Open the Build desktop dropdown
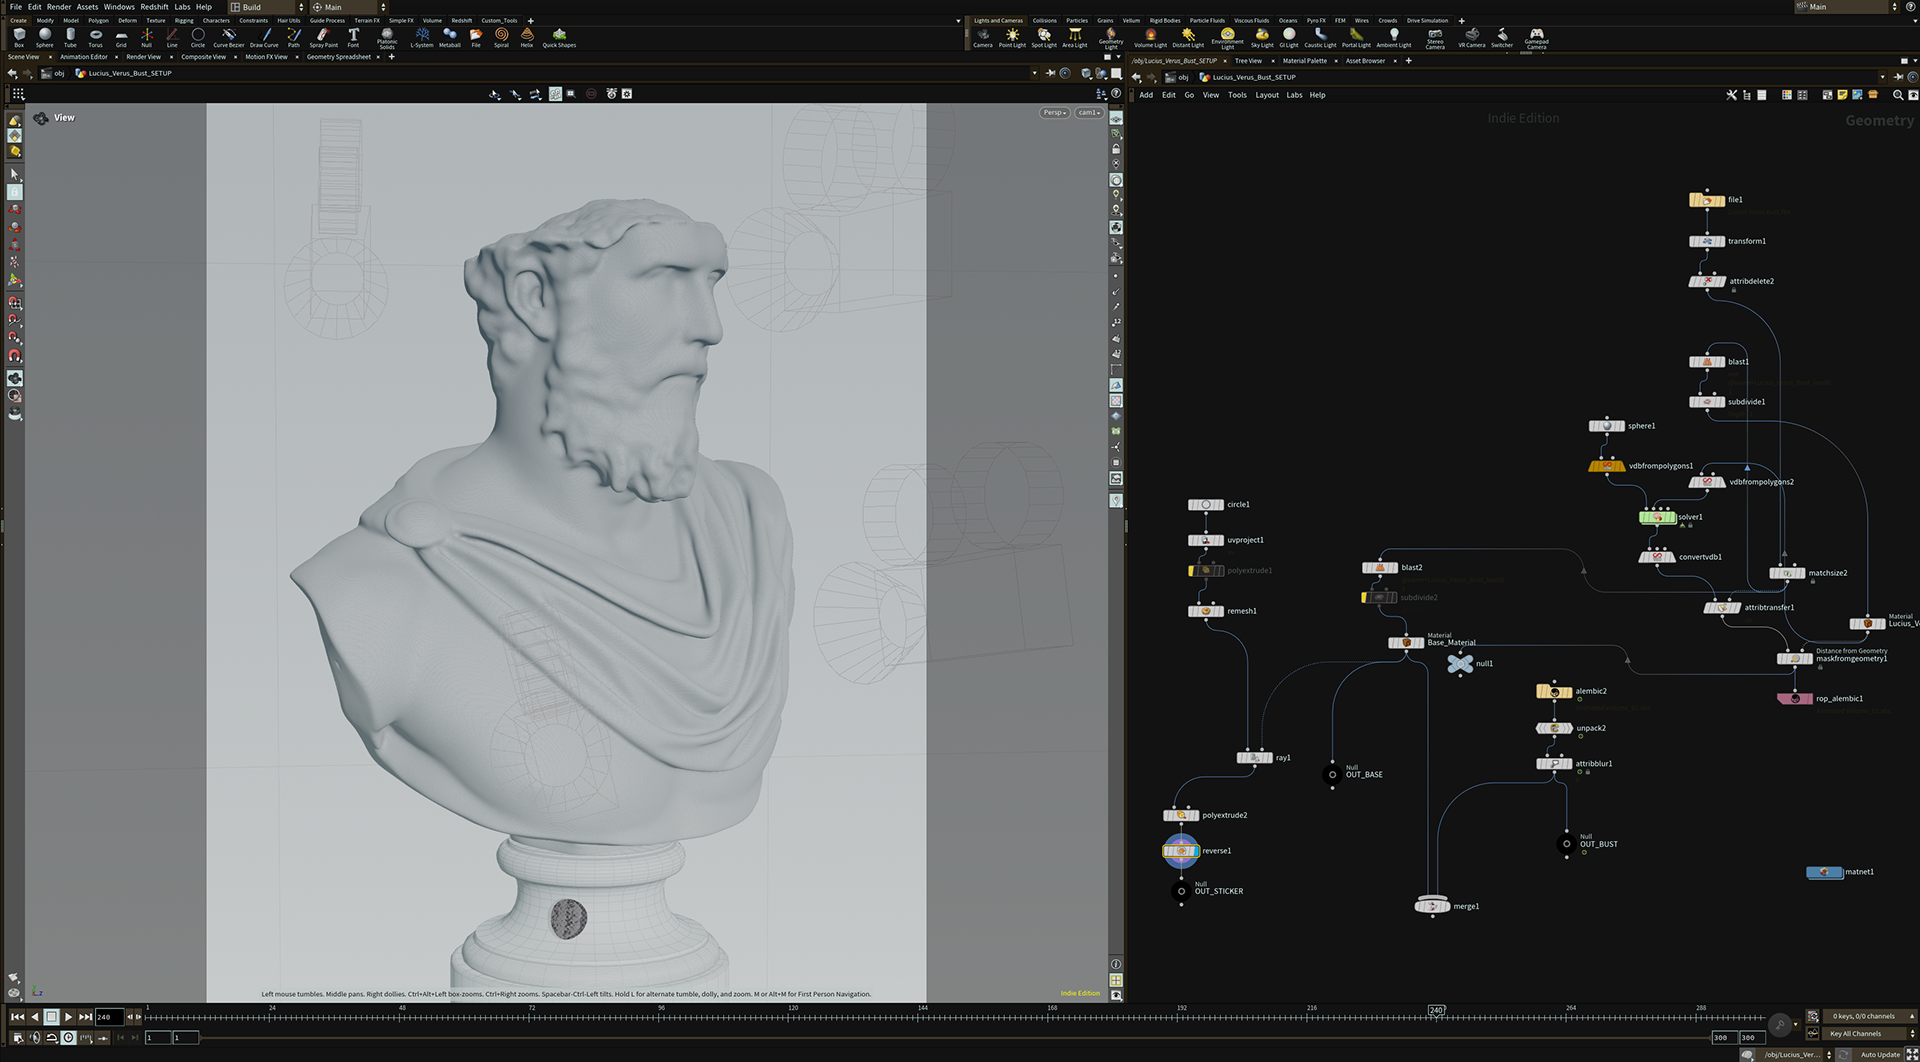1920x1062 pixels. (267, 7)
